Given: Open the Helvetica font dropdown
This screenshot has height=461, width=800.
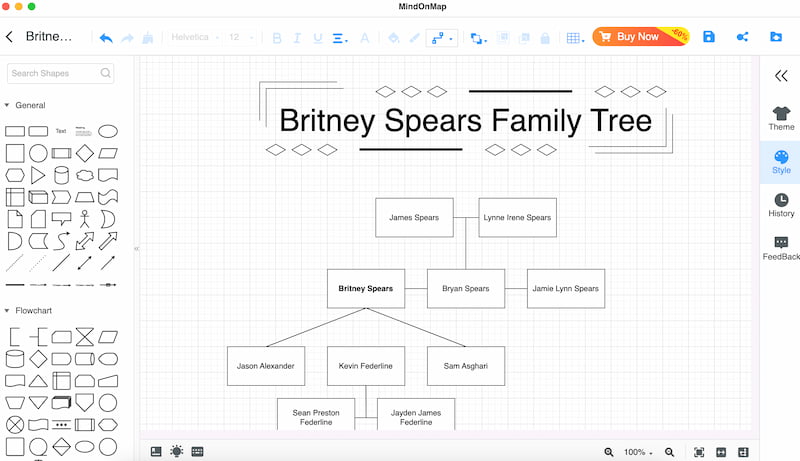Looking at the screenshot, I should coord(194,37).
